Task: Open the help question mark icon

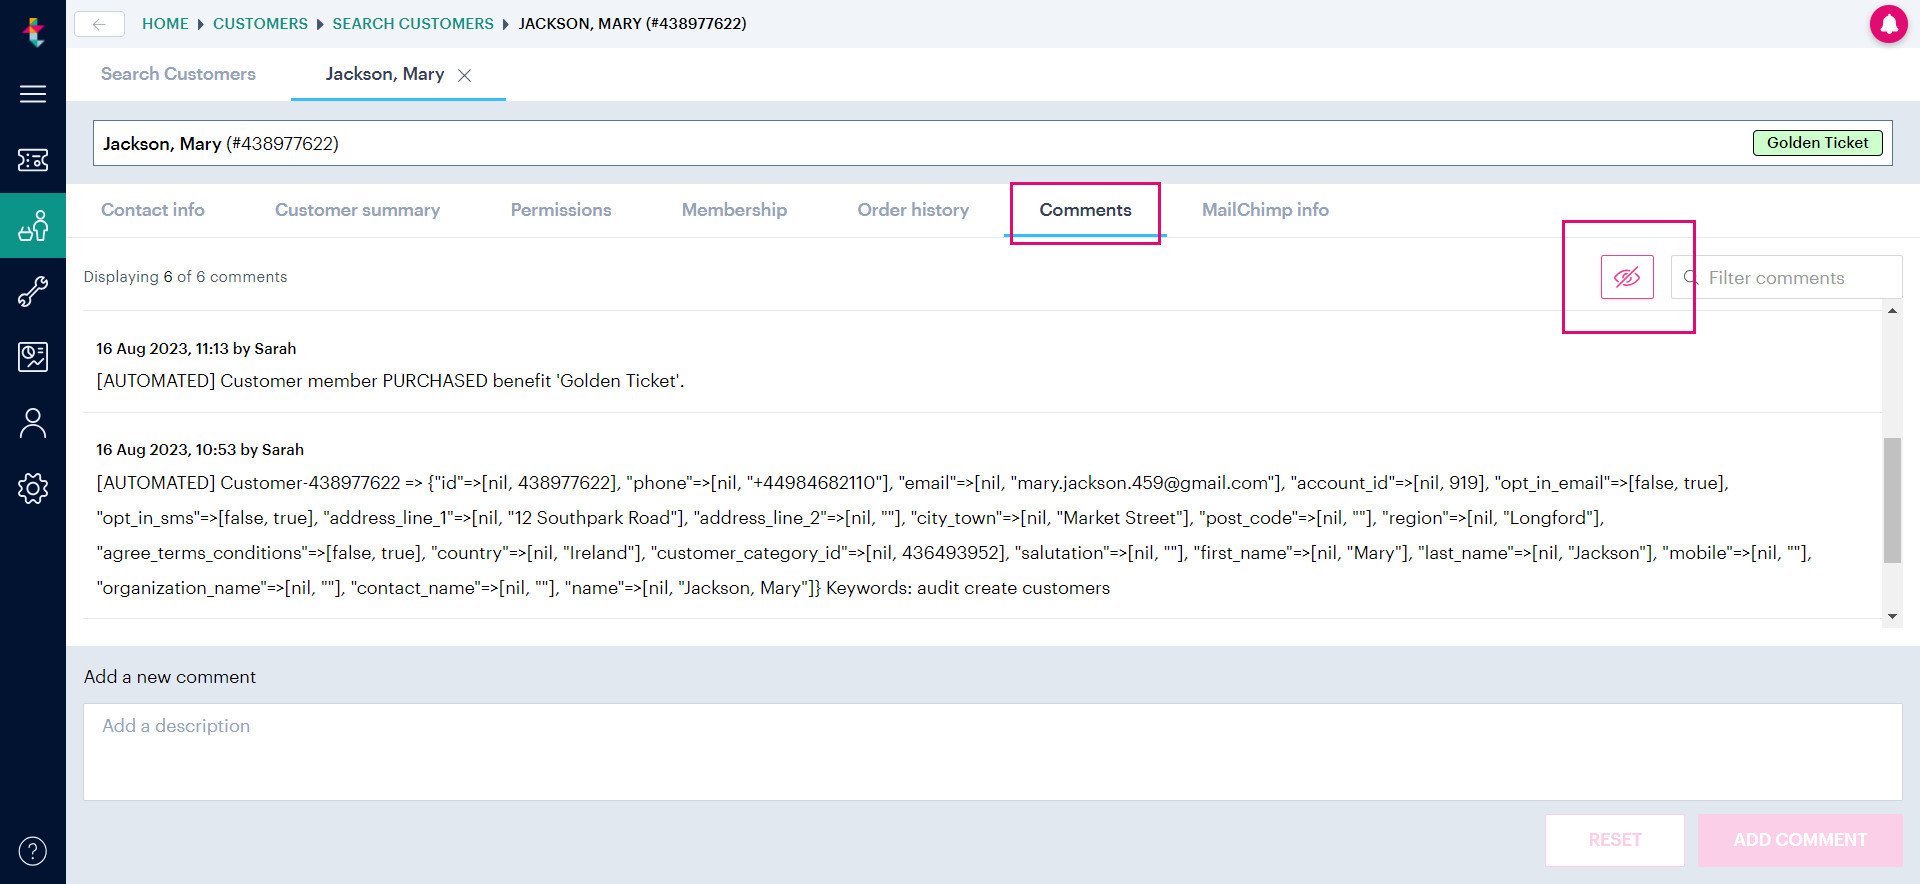Action: click(x=33, y=851)
